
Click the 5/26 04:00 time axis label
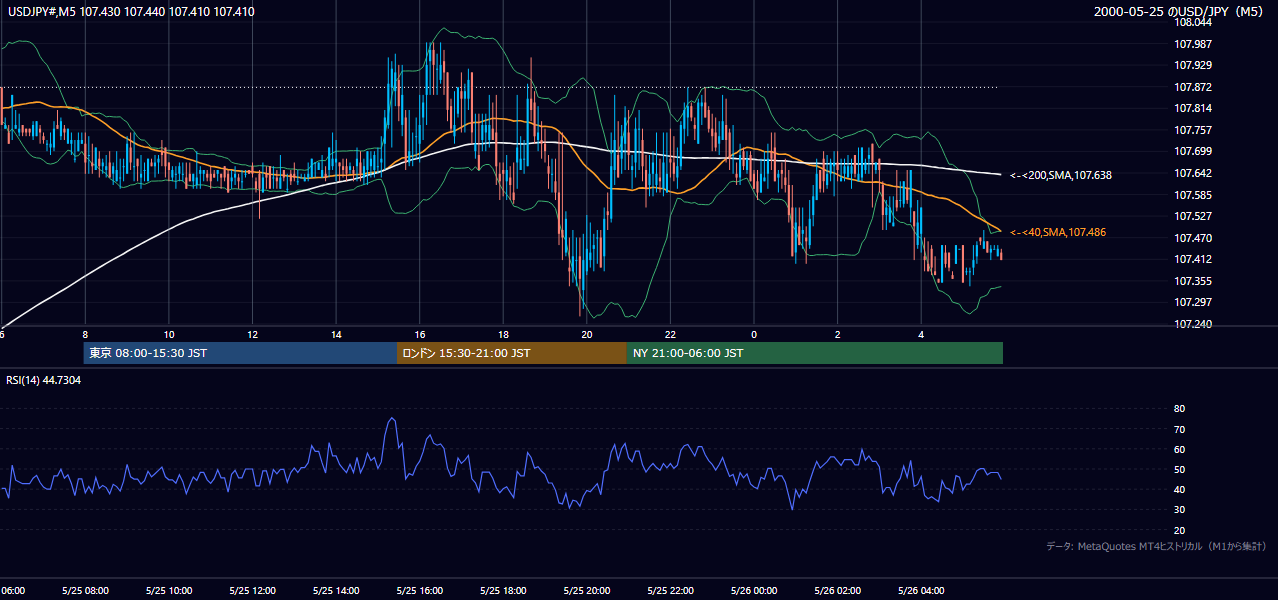tap(922, 590)
